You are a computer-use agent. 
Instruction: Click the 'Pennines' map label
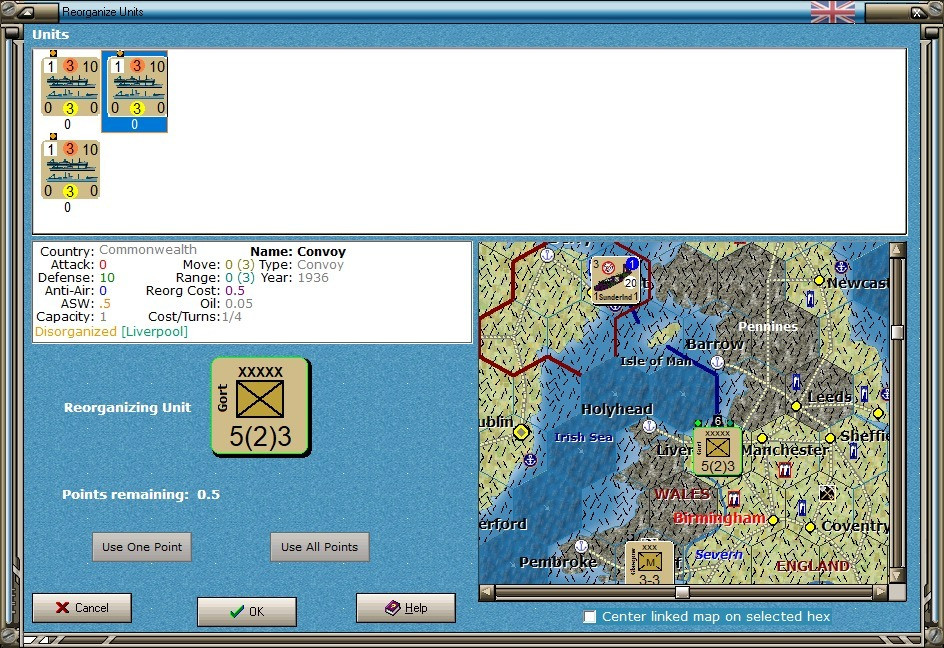click(768, 326)
